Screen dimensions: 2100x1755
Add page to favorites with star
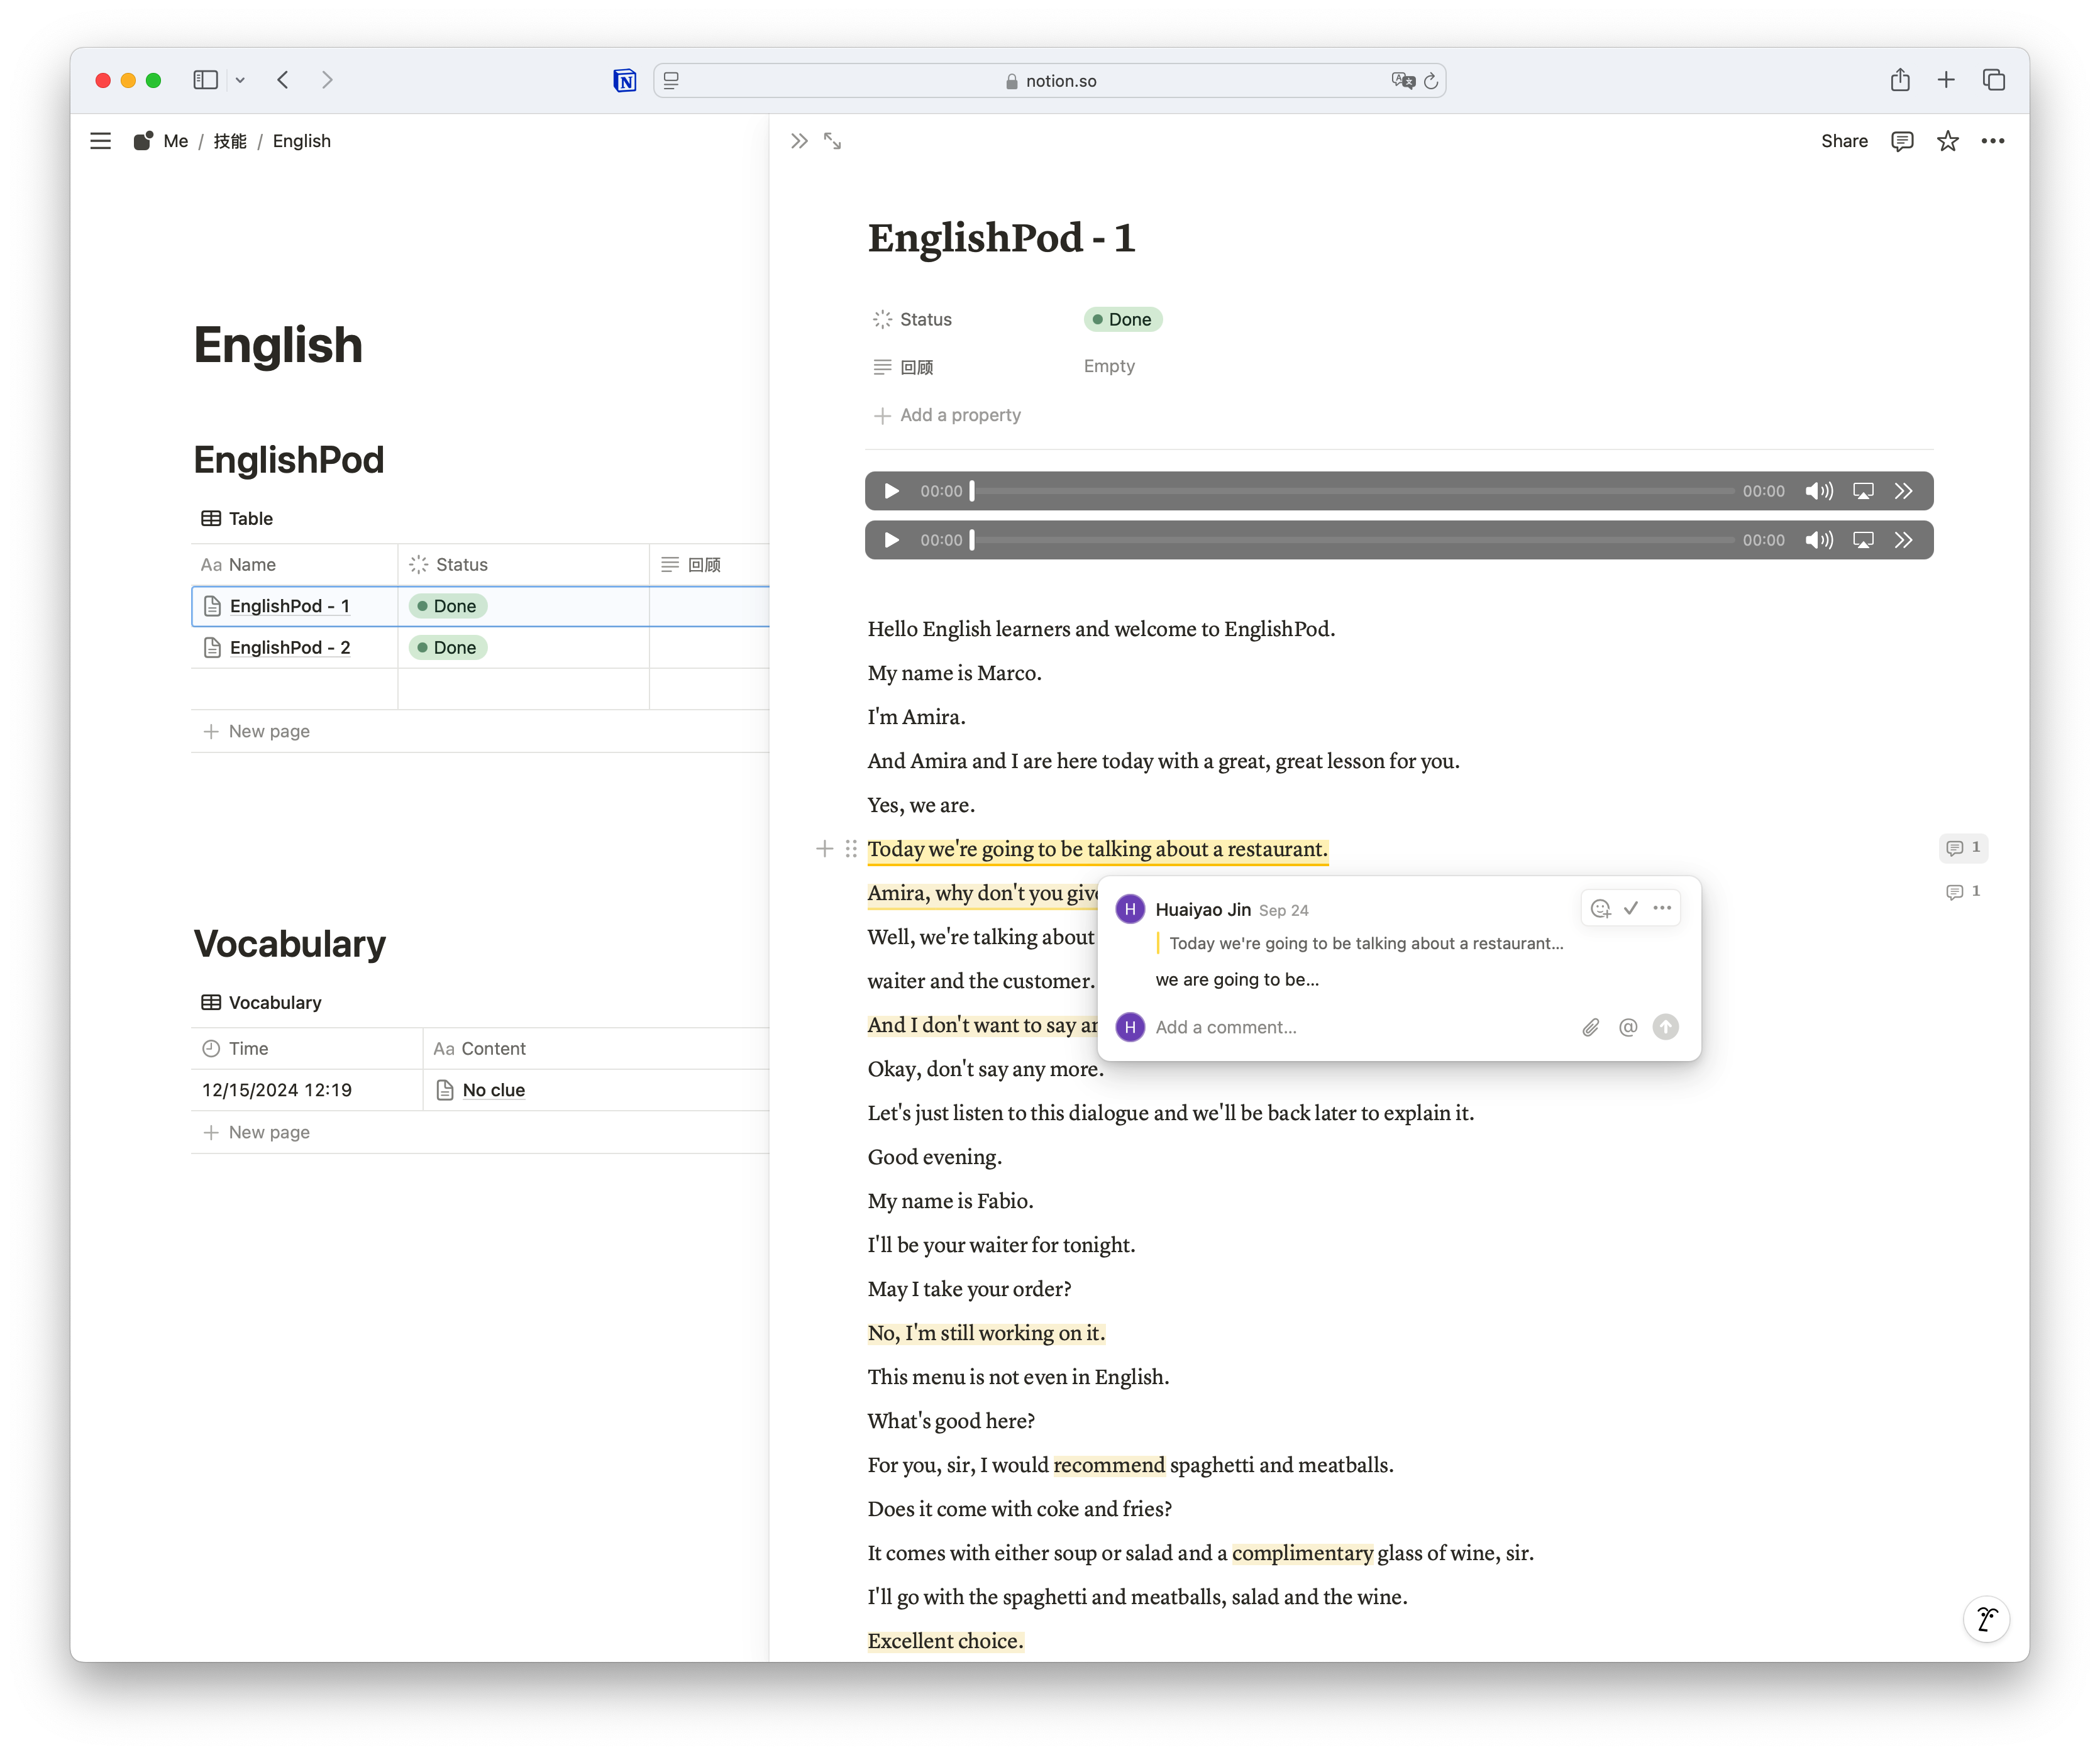[x=1947, y=141]
